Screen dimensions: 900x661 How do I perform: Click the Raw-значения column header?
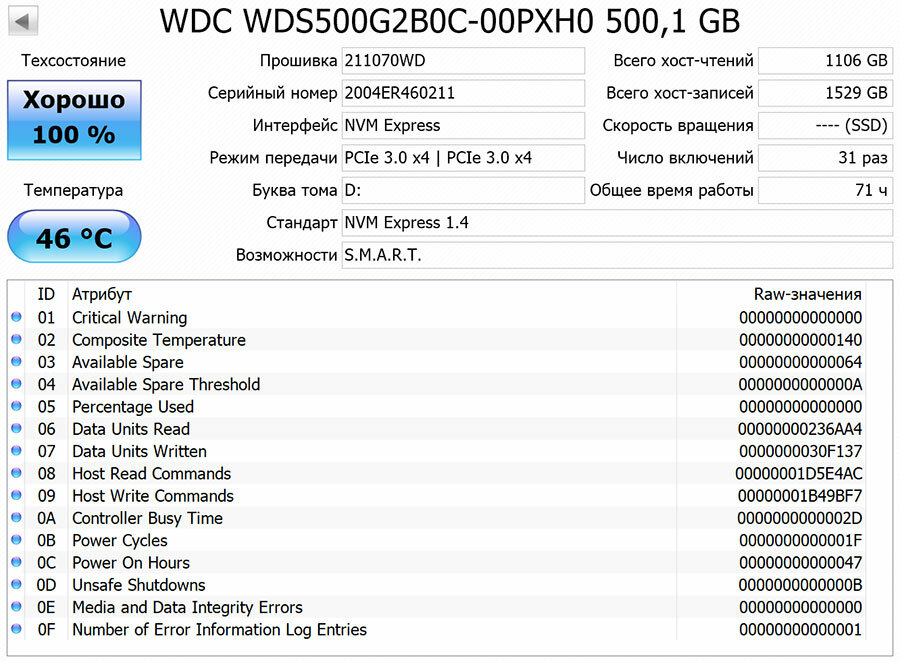[807, 294]
